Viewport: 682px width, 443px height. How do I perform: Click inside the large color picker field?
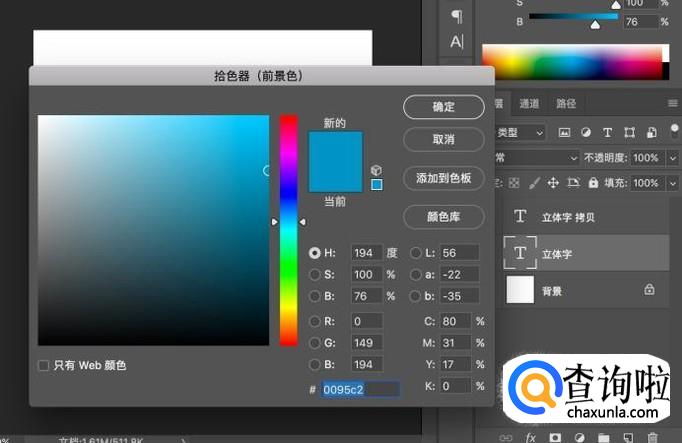coord(154,230)
